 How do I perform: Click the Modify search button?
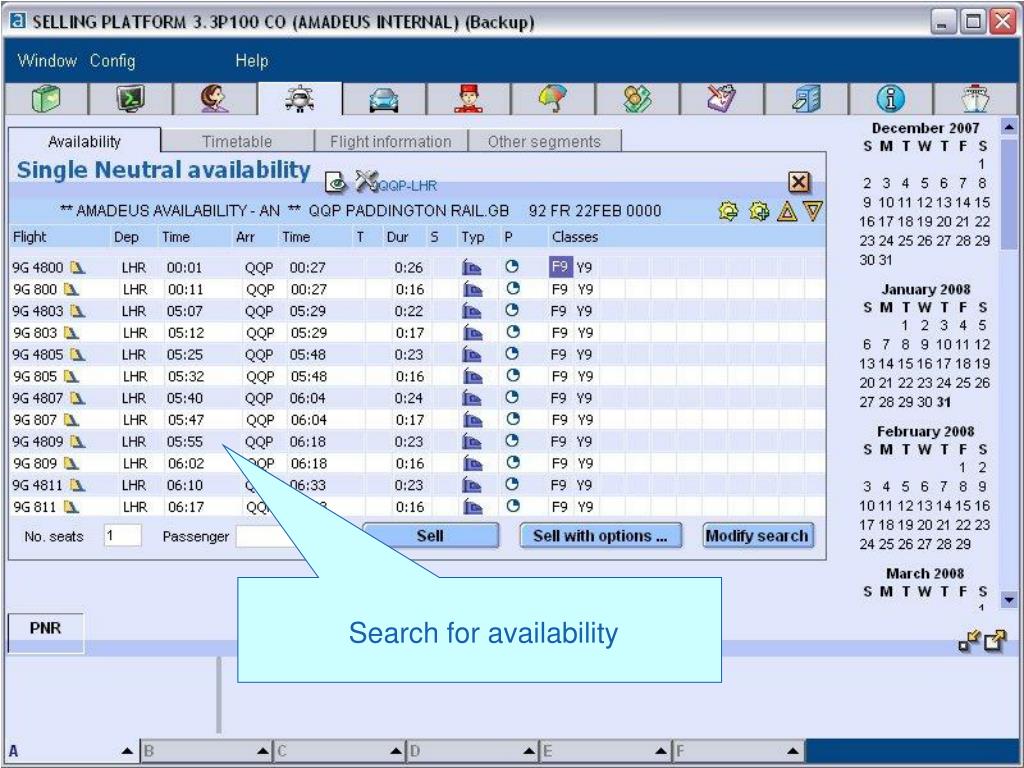click(757, 536)
